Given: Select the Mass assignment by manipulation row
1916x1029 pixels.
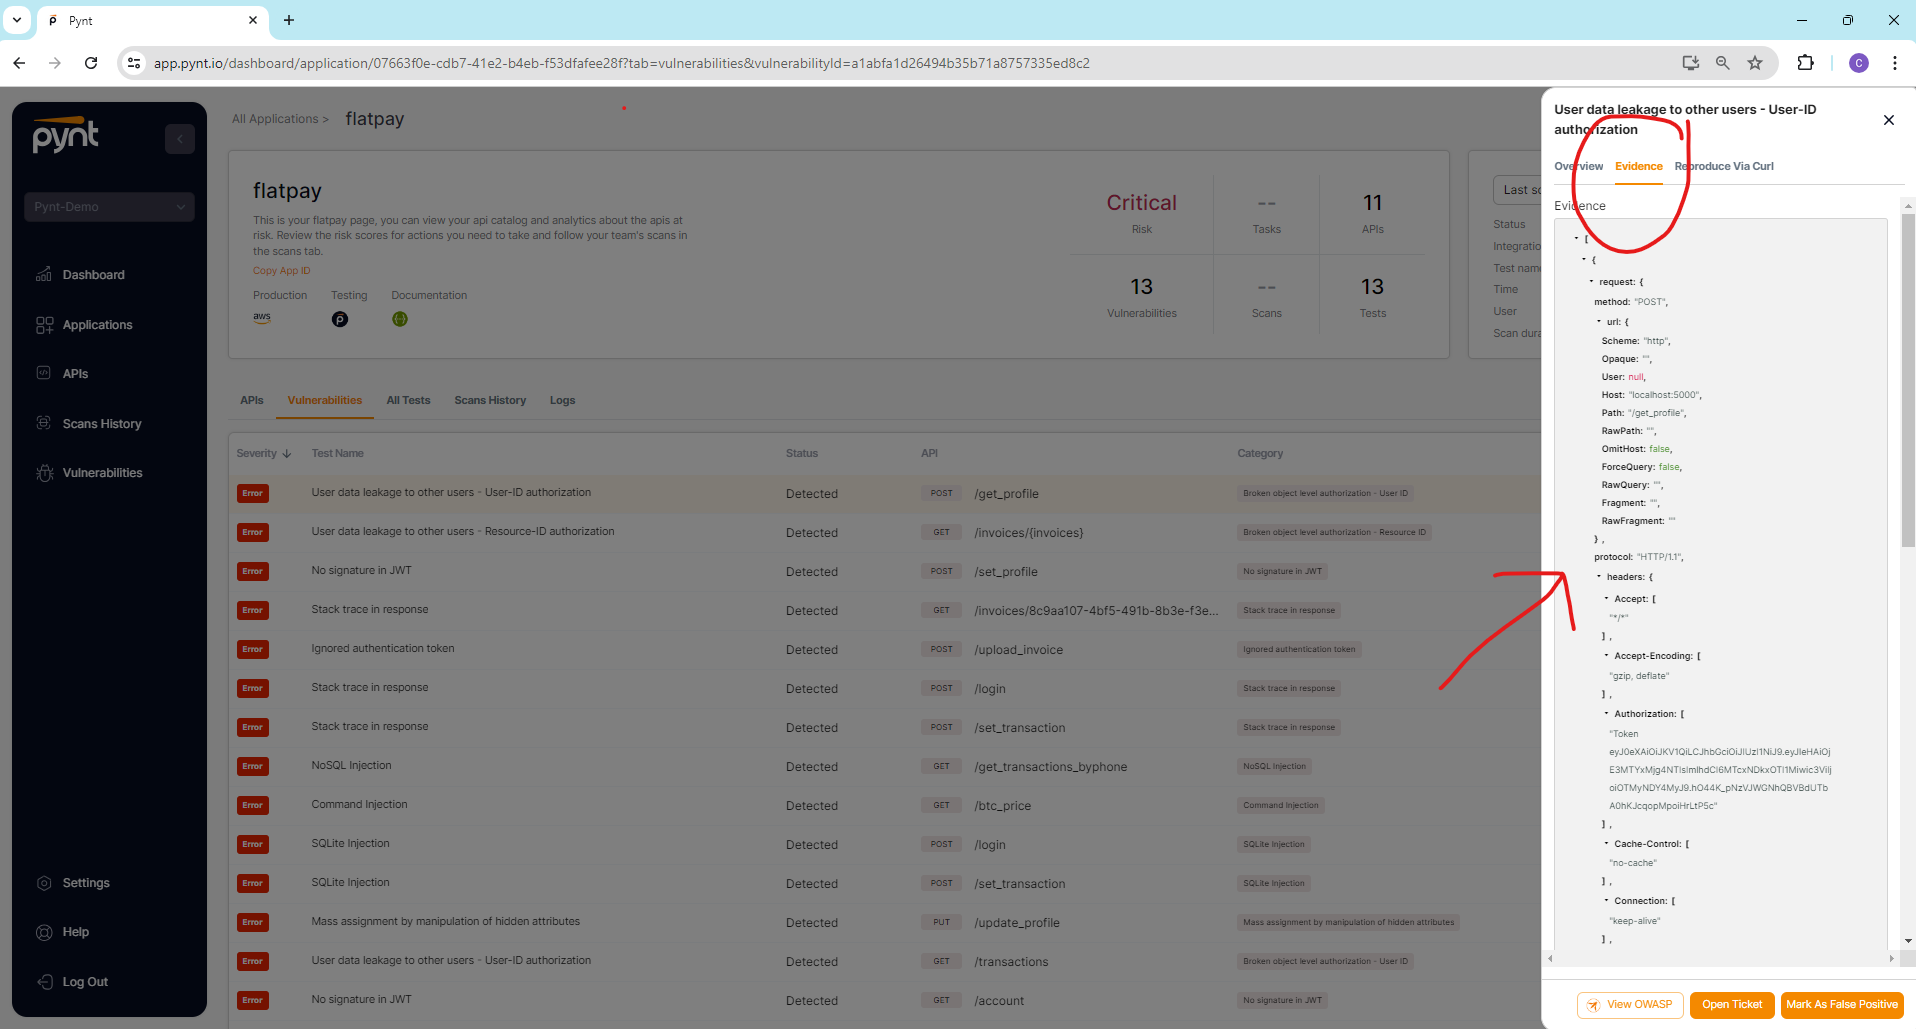Looking at the screenshot, I should pos(885,922).
